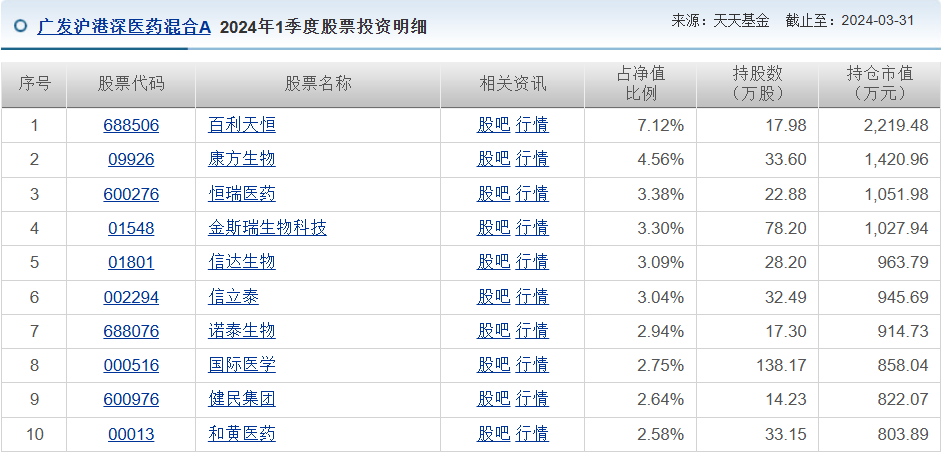The height and width of the screenshot is (461, 946).
Task: Open the 信达生物 stock name link
Action: (x=242, y=262)
